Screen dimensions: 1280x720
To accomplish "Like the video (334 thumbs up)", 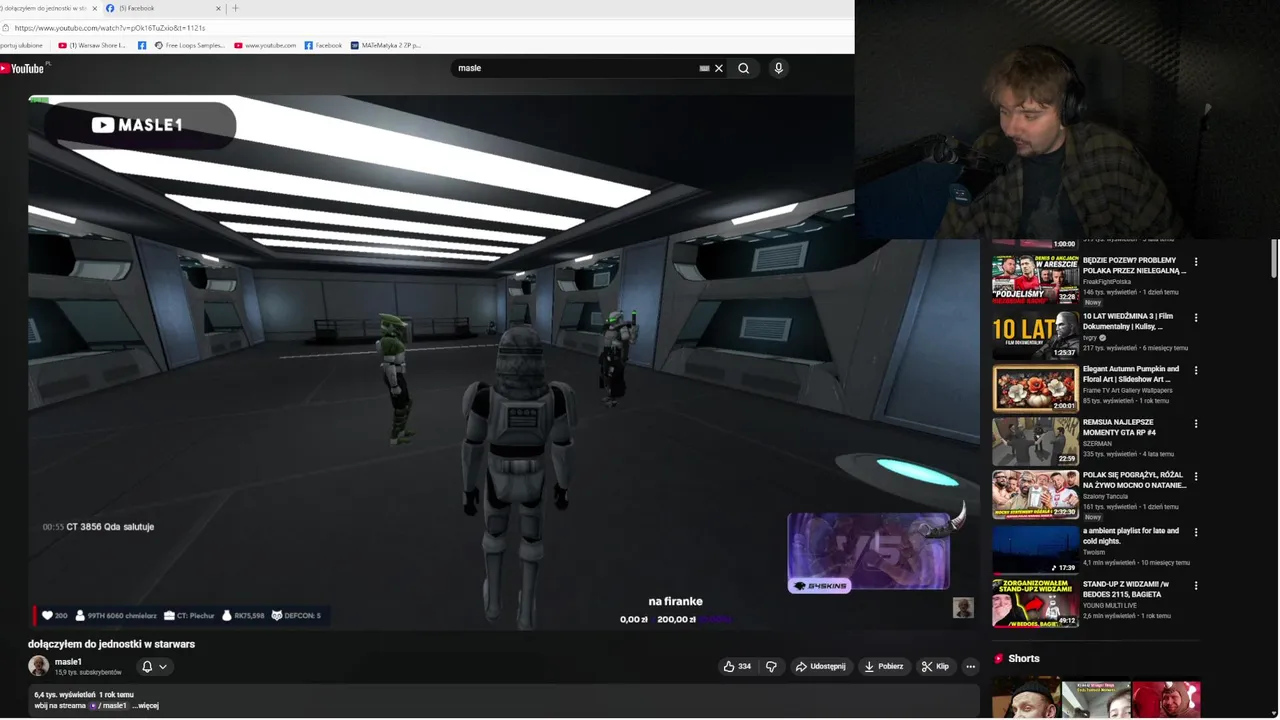I will tap(737, 666).
